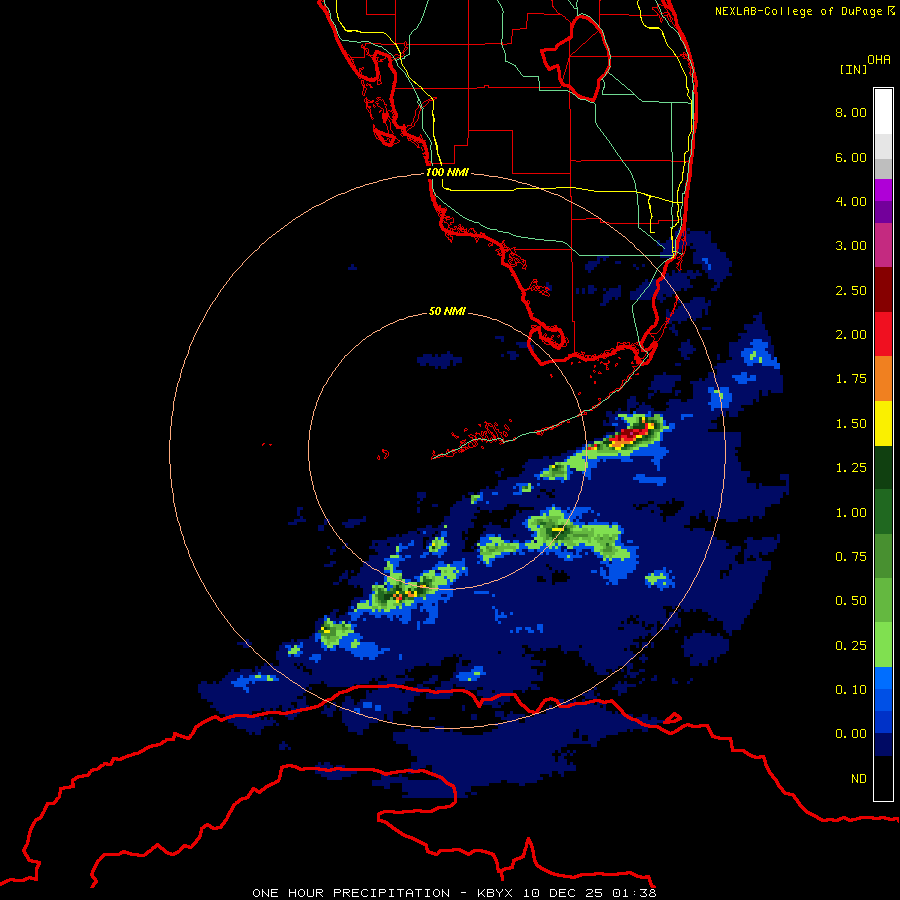900x900 pixels.
Task: Click the light green swatch beside 0.25
Action: click(x=883, y=645)
